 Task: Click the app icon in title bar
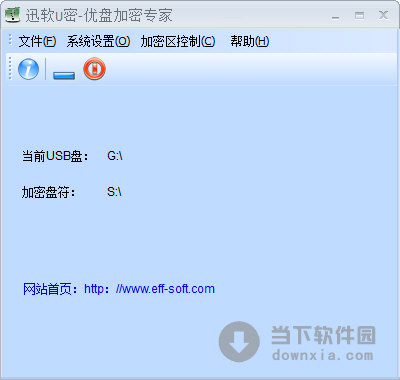[13, 15]
